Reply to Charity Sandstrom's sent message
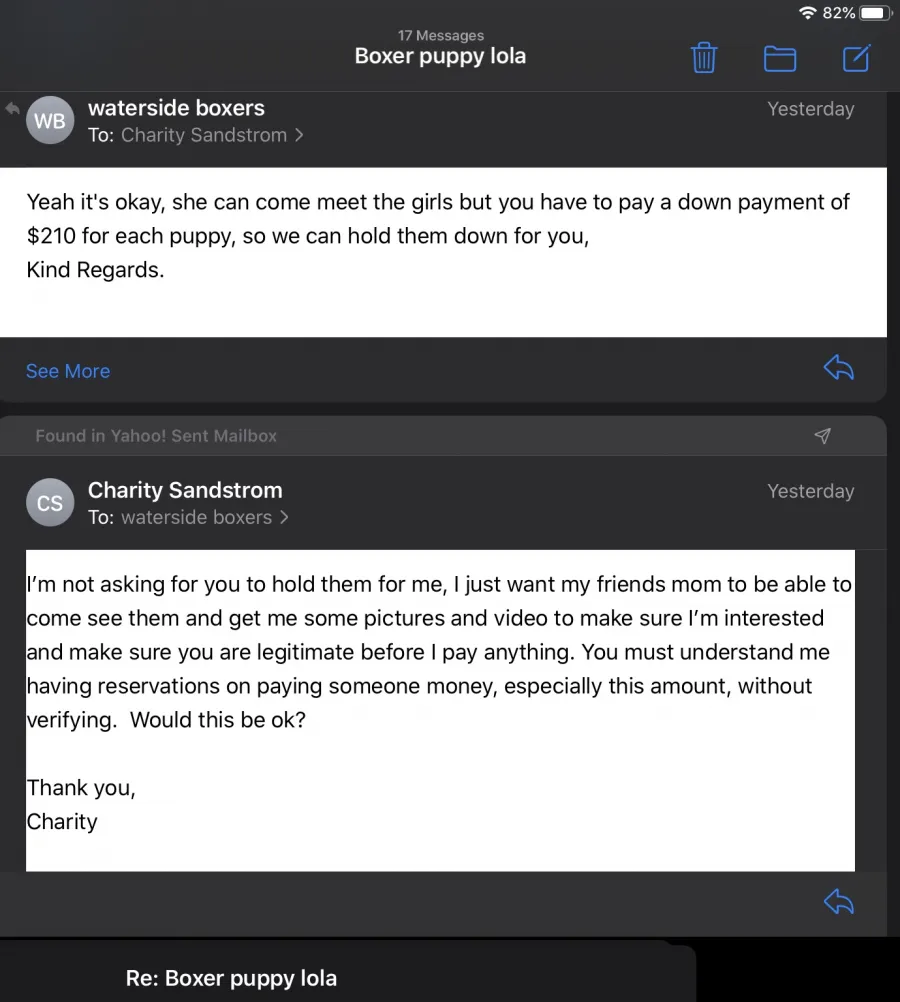The width and height of the screenshot is (900, 1002). click(x=839, y=902)
